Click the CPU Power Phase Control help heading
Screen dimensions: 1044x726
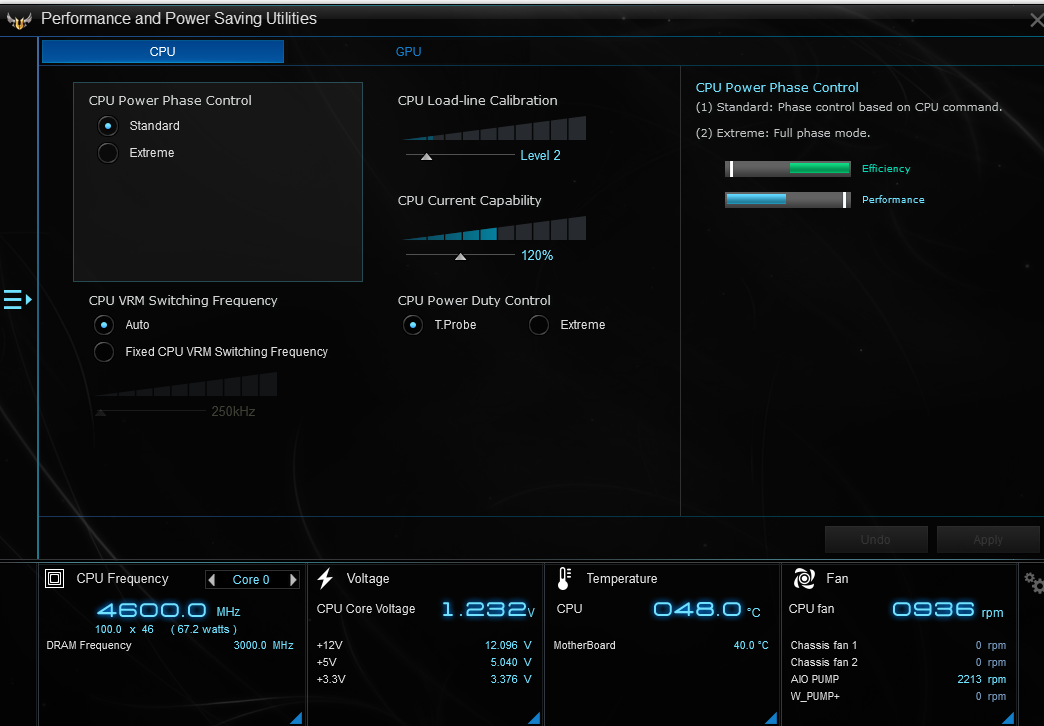[777, 87]
